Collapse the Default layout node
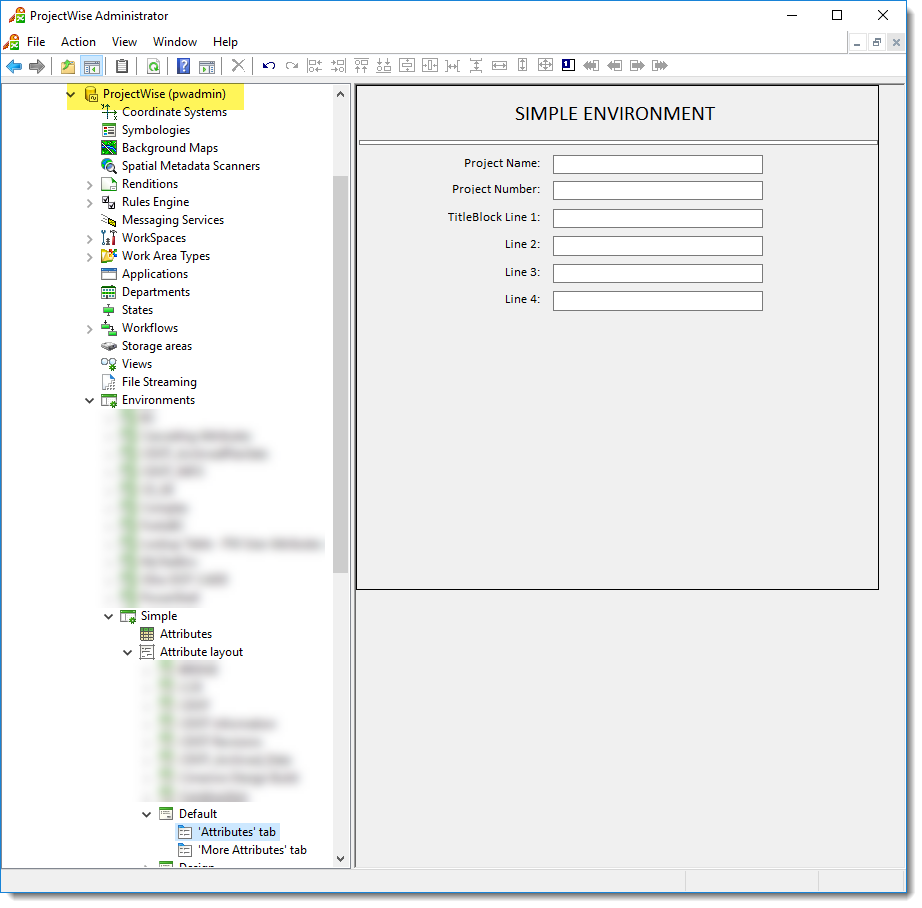The width and height of the screenshot is (922, 908). click(x=146, y=814)
